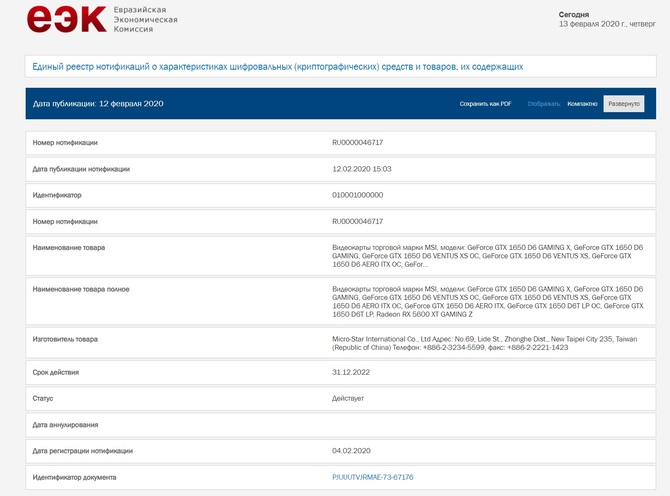
Task: Click the Срок действия label
Action: pyautogui.click(x=56, y=373)
